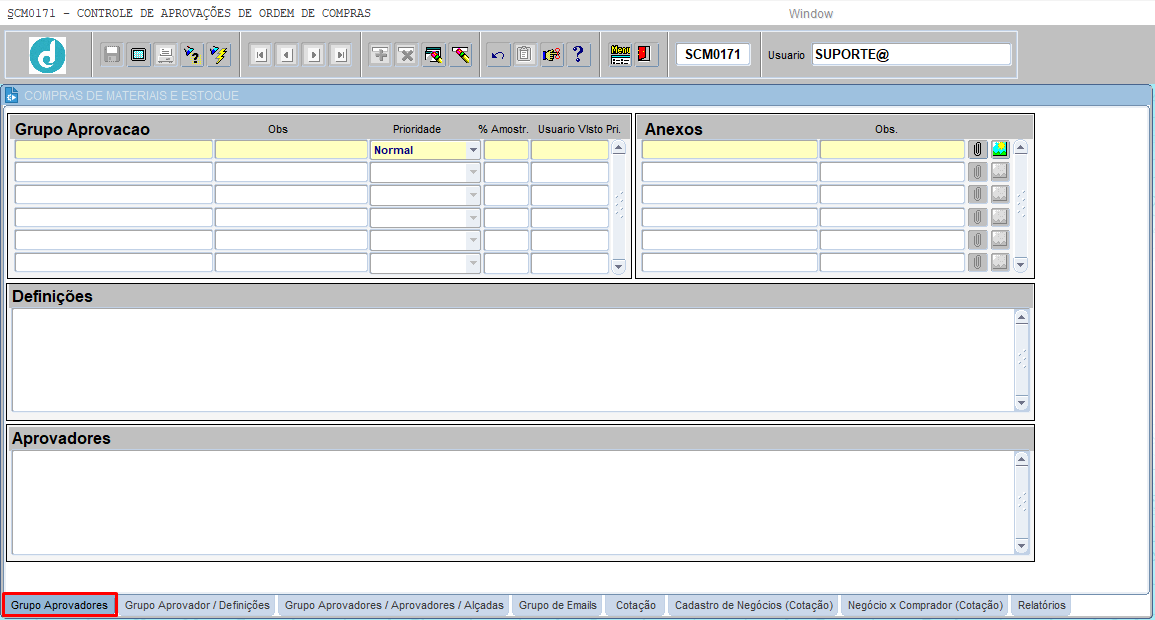Click the Enter Query flashlight-question icon
This screenshot has height=620, width=1155.
(192, 54)
